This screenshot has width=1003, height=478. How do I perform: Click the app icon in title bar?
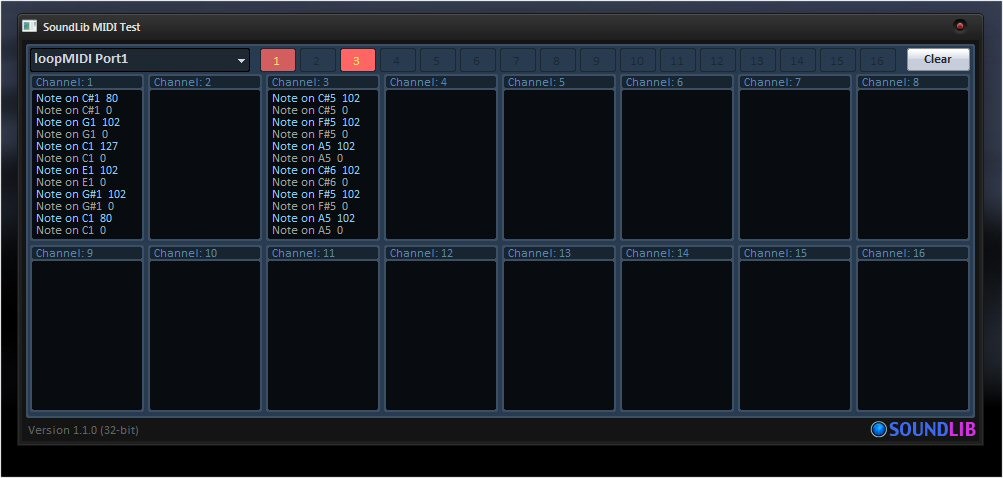coord(29,26)
